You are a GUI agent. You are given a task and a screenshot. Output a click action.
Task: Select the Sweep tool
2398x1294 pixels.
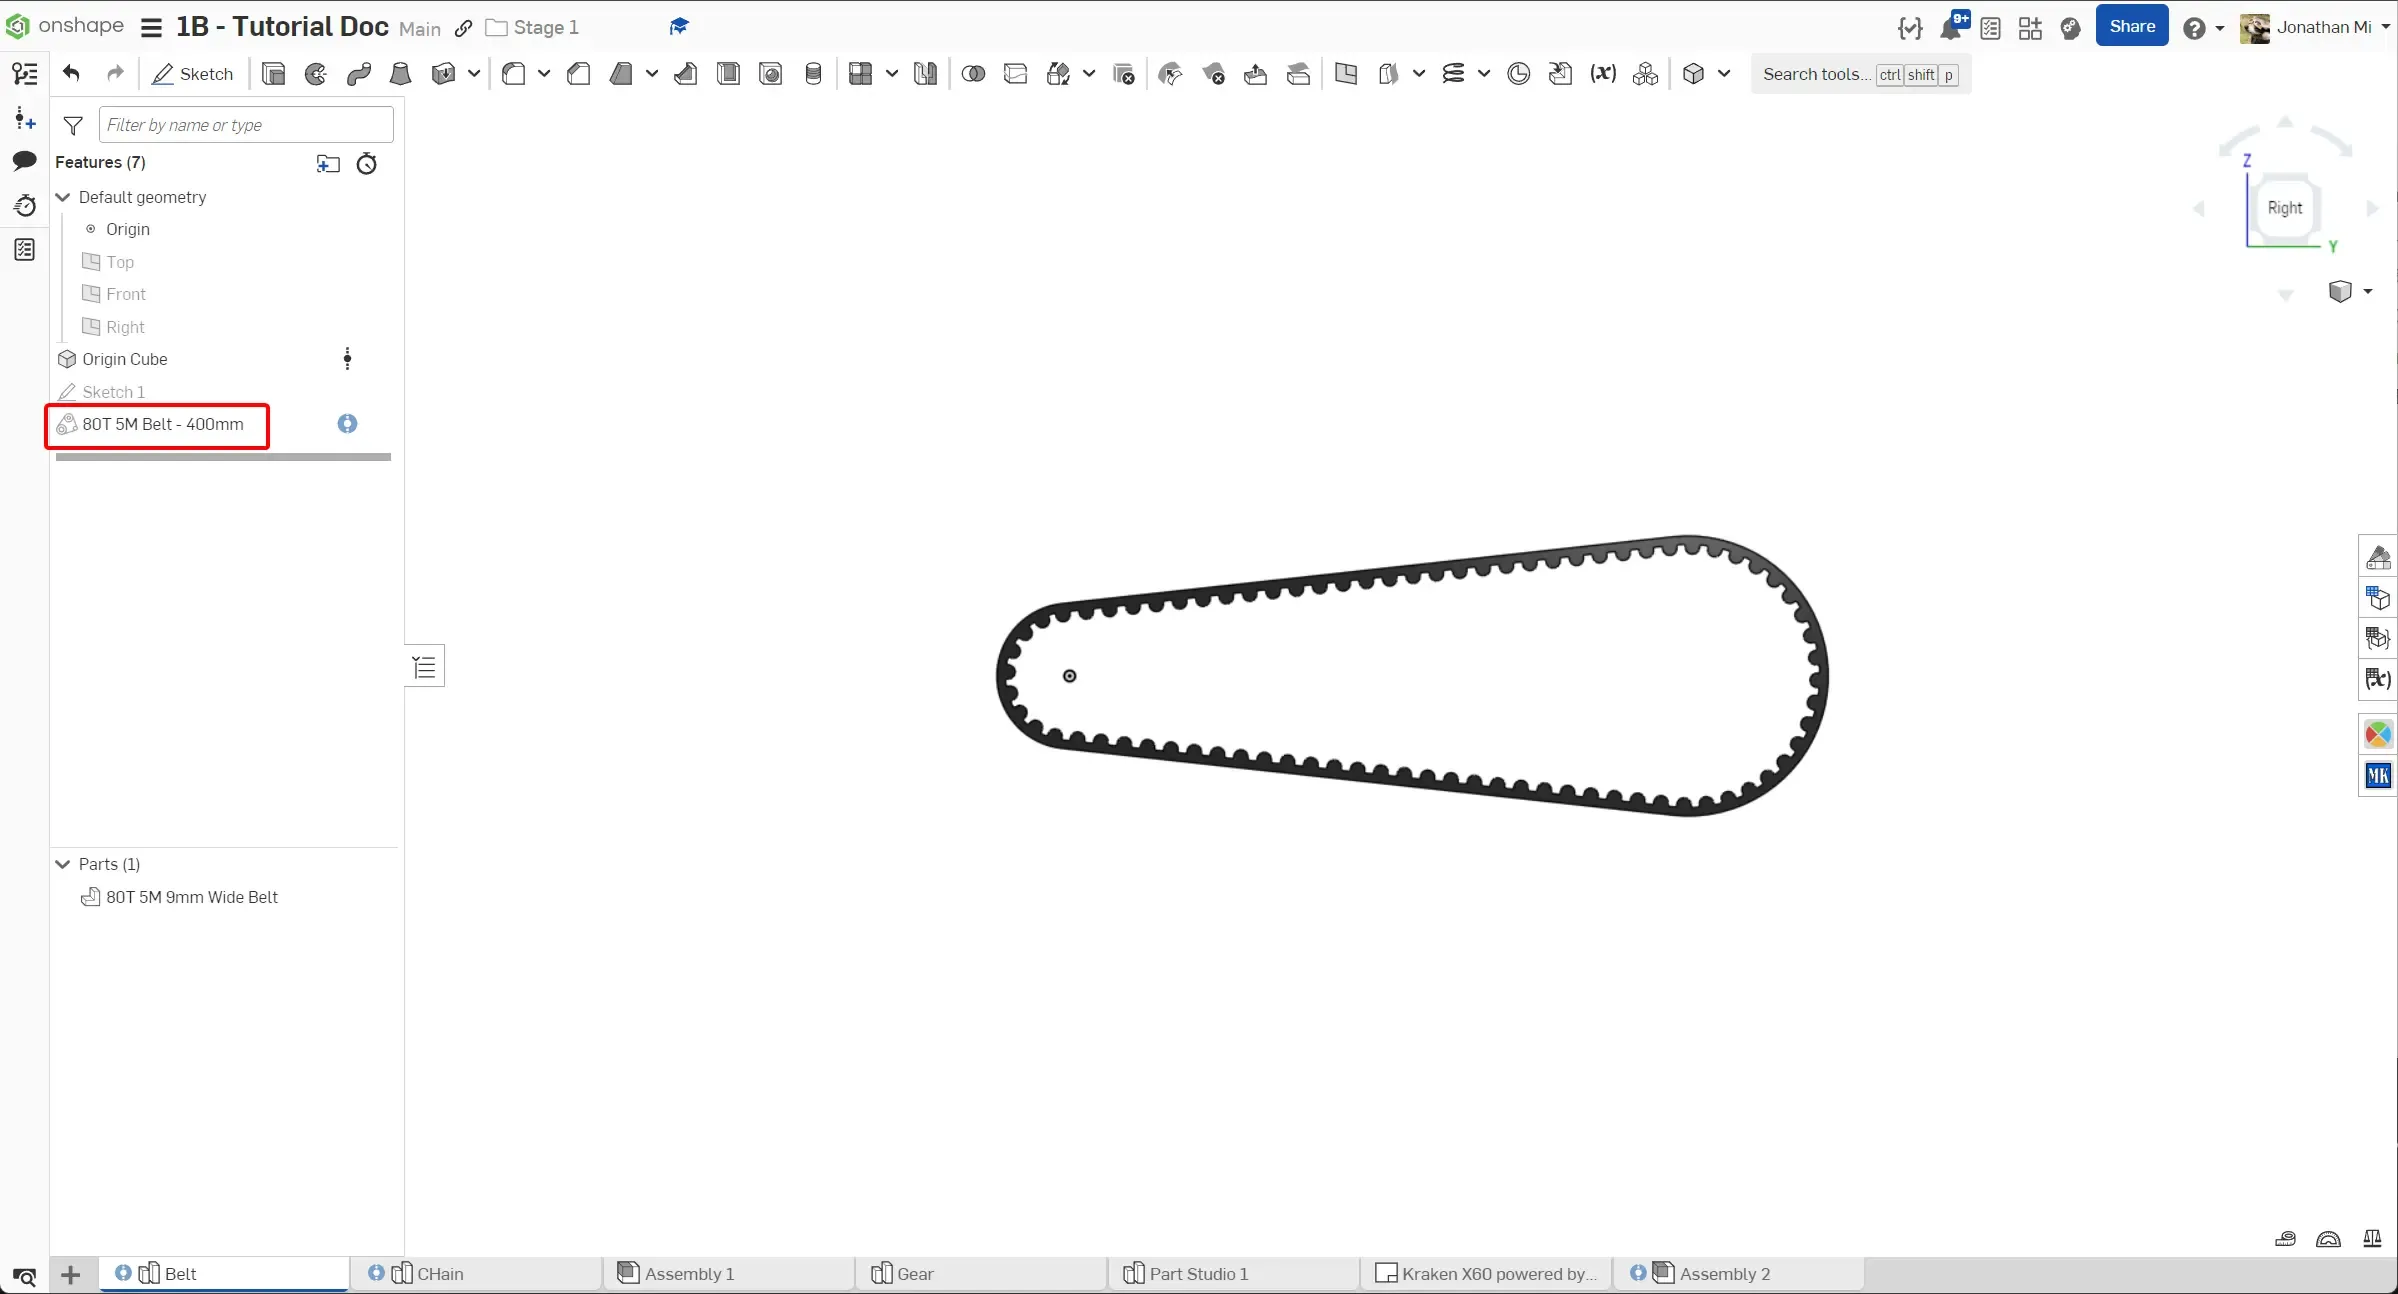[358, 73]
